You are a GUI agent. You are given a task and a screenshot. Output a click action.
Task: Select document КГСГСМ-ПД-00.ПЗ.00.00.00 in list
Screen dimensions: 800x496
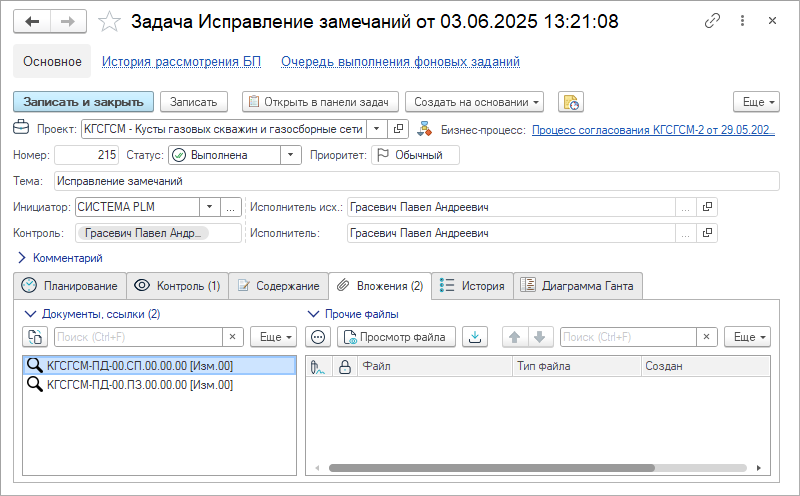pyautogui.click(x=139, y=384)
